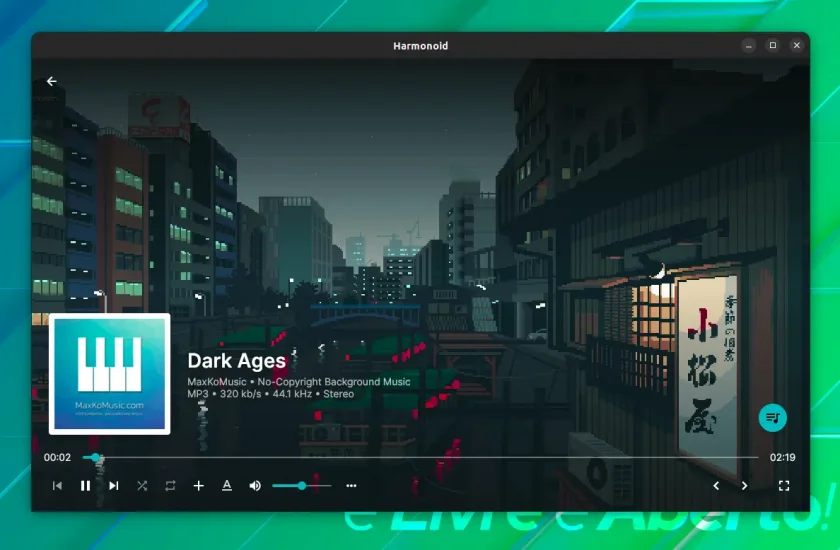Maximize the Harmonoid window
This screenshot has width=840, height=550.
click(772, 46)
